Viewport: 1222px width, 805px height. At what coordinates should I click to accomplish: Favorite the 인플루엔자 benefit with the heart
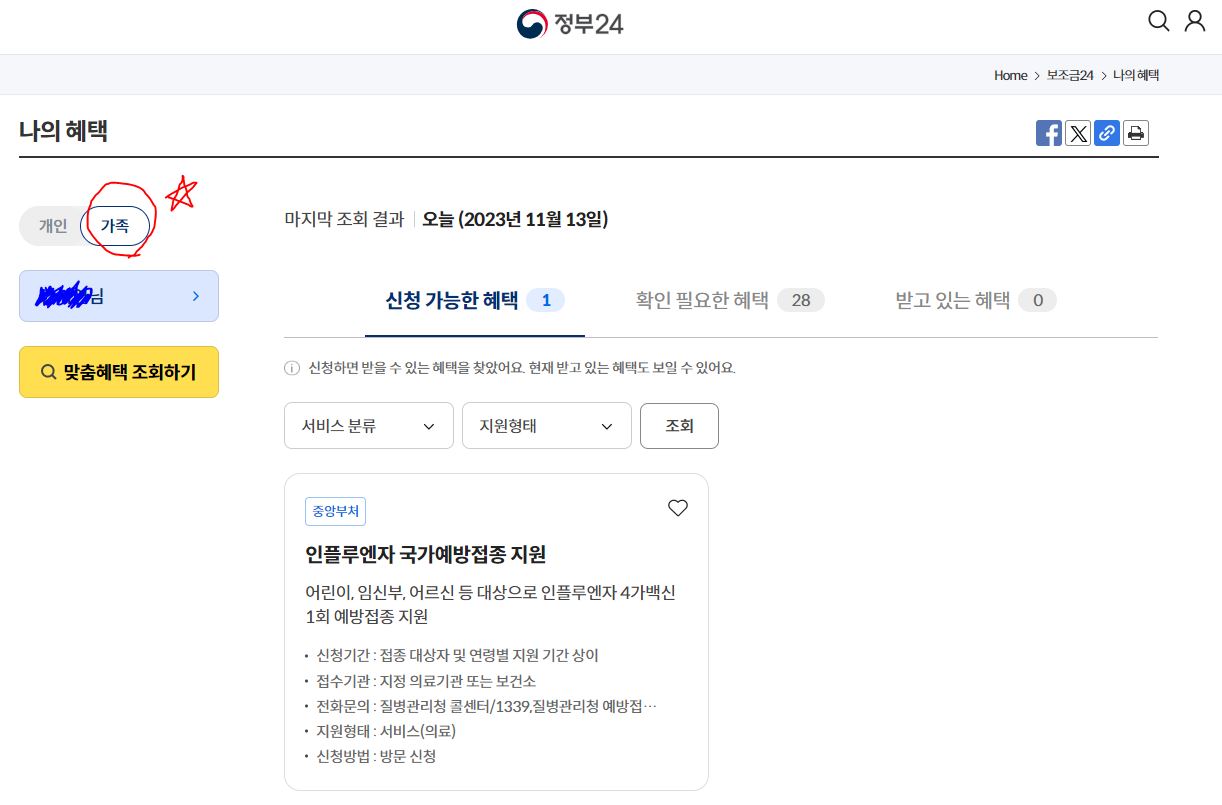click(x=677, y=508)
